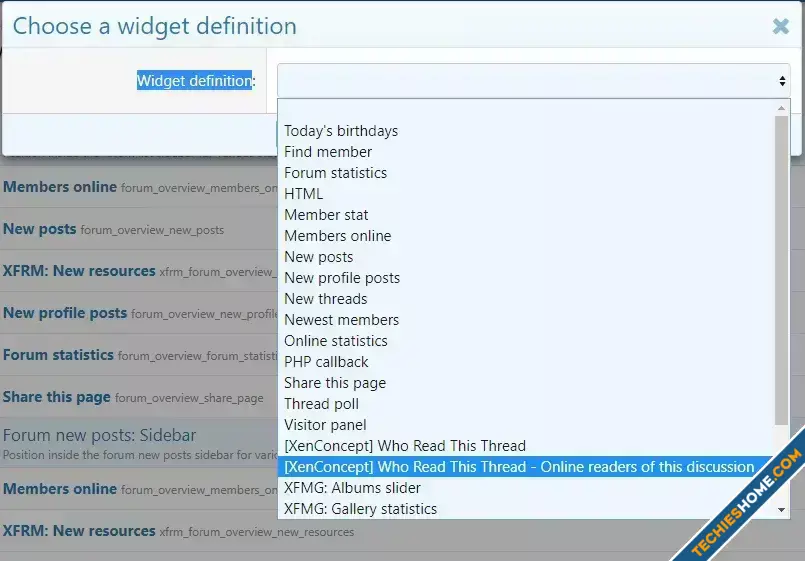The image size is (805, 561).
Task: Select New threads option
Action: coord(526,299)
